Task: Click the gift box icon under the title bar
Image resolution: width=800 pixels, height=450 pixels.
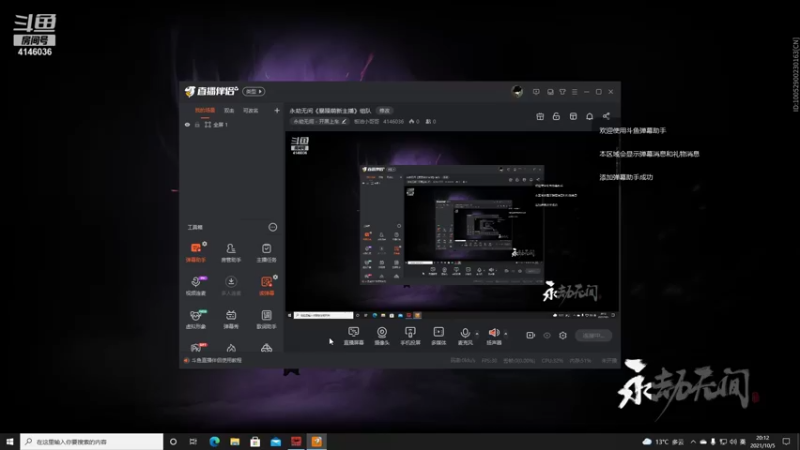Action: [x=540, y=116]
